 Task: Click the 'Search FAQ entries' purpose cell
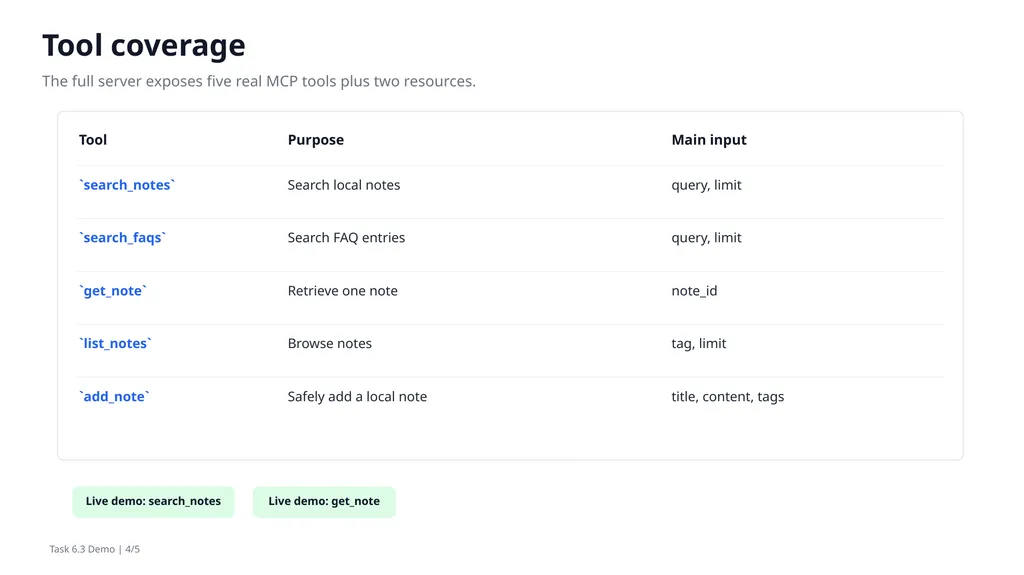(346, 238)
